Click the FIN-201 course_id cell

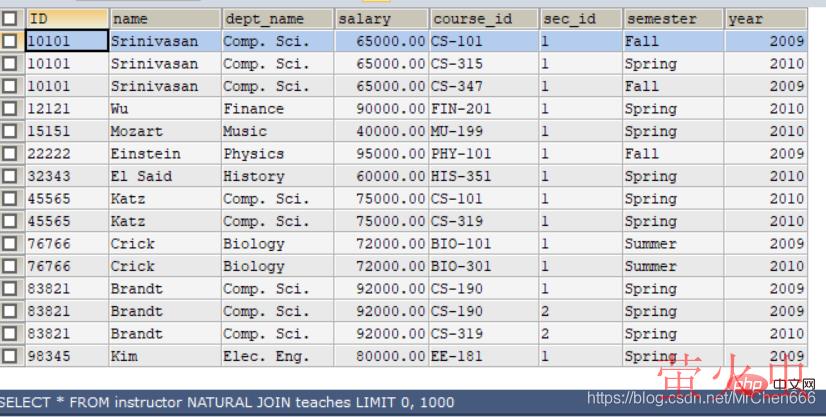point(483,109)
